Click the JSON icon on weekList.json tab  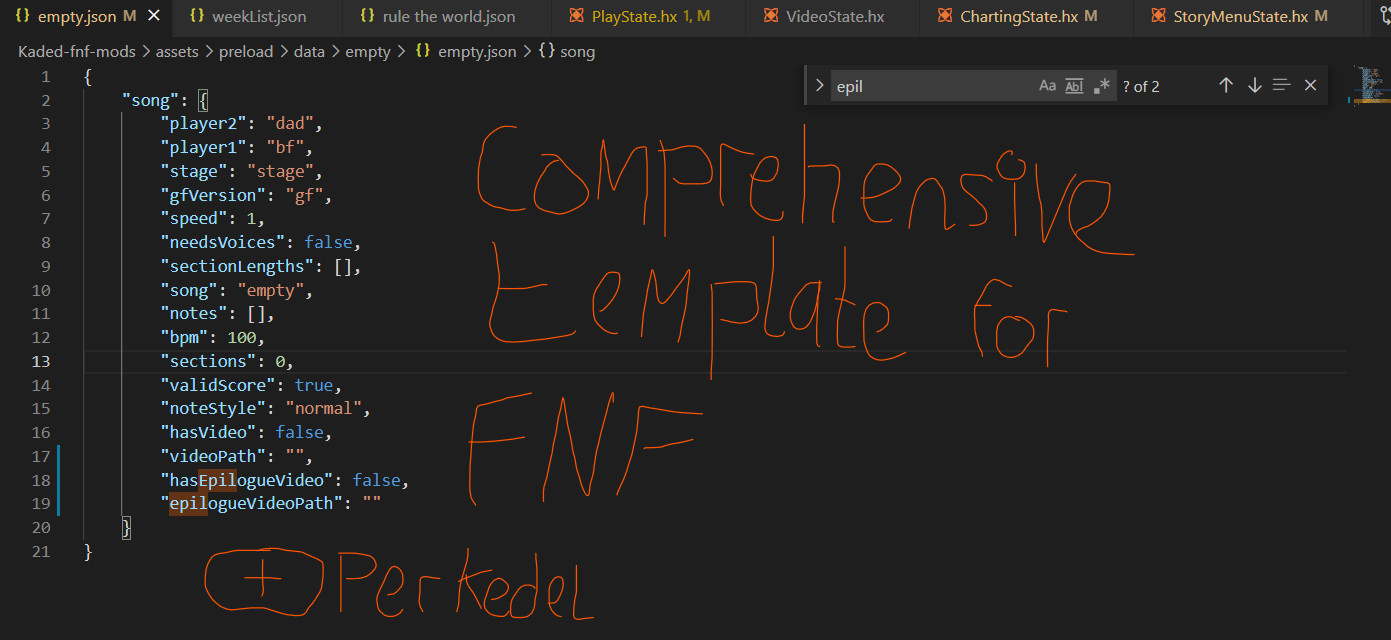(x=196, y=16)
